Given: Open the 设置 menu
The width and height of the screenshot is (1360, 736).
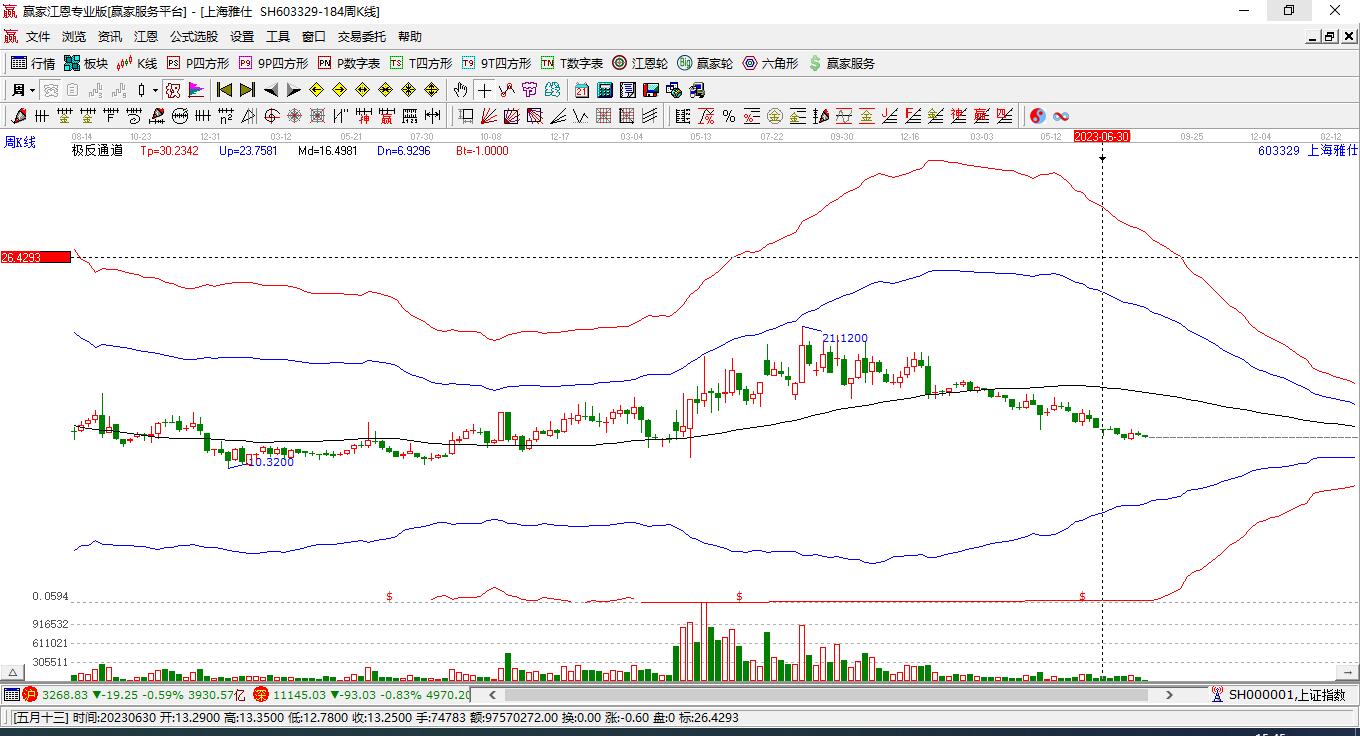Looking at the screenshot, I should (242, 37).
